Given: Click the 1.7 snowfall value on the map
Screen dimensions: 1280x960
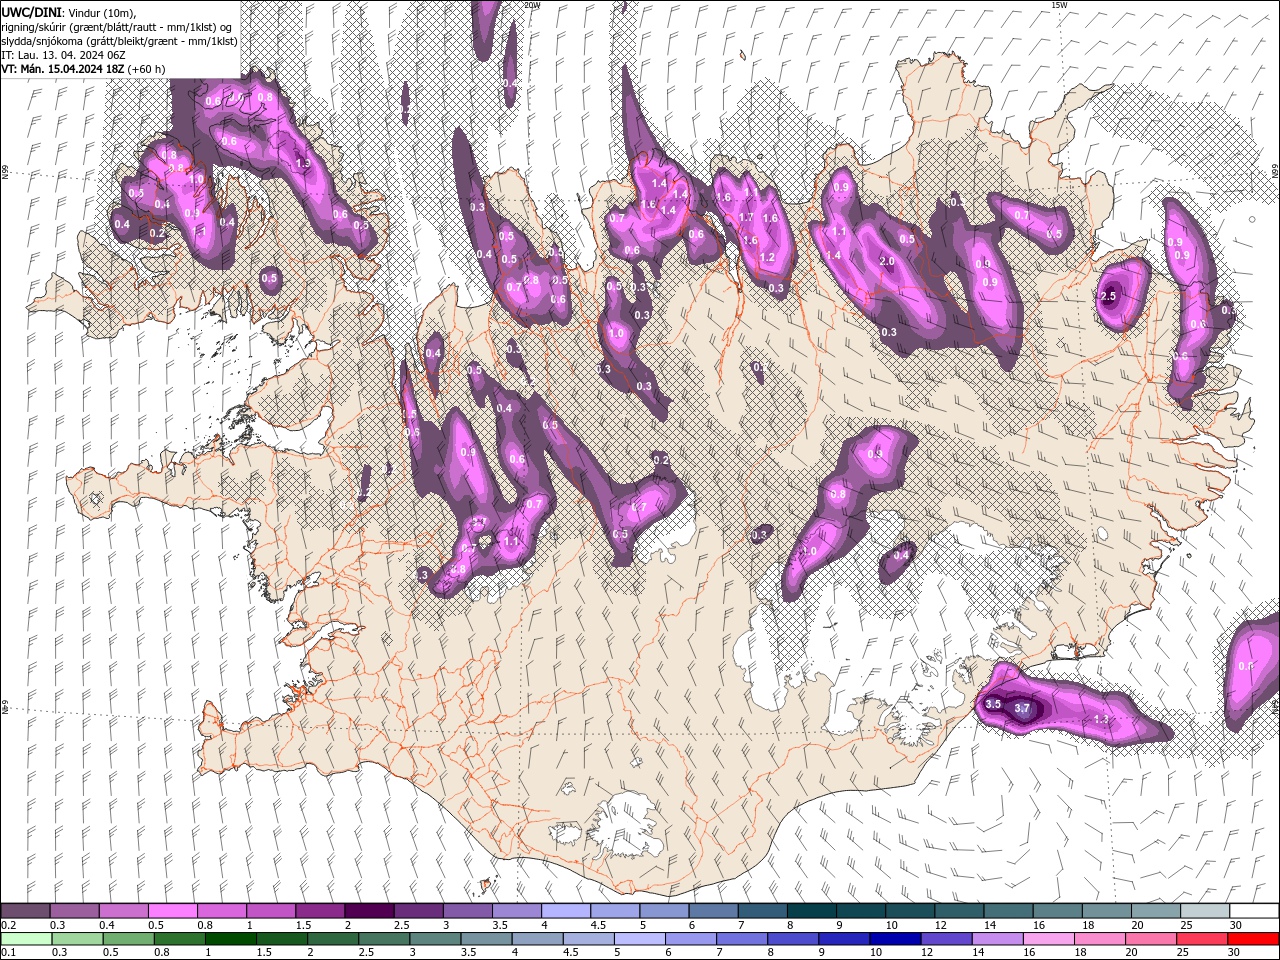Looking at the screenshot, I should tap(746, 217).
